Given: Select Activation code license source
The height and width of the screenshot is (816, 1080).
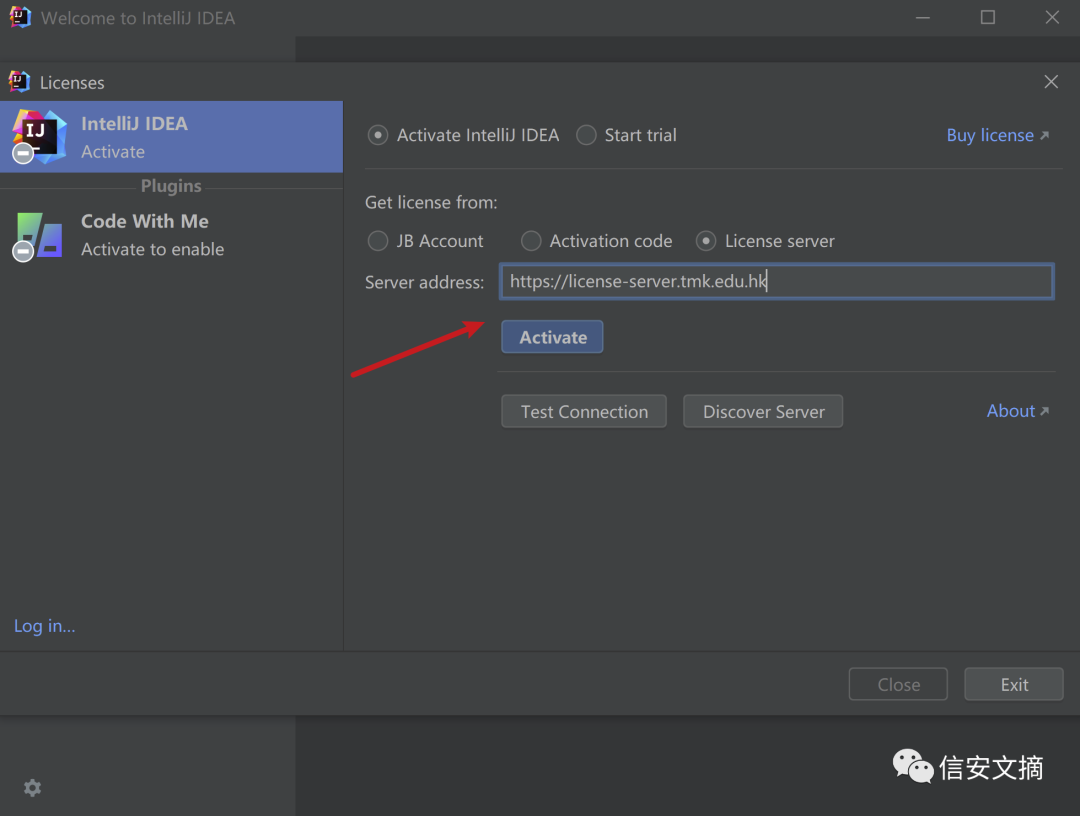Looking at the screenshot, I should click(596, 241).
